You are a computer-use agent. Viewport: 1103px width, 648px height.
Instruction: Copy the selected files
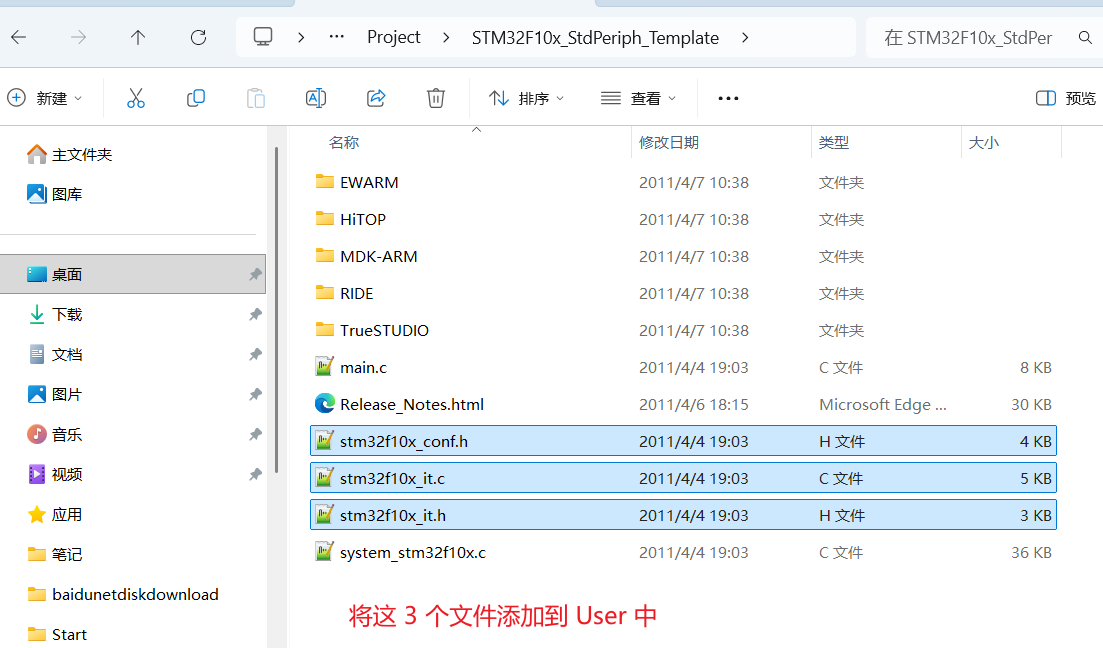196,98
